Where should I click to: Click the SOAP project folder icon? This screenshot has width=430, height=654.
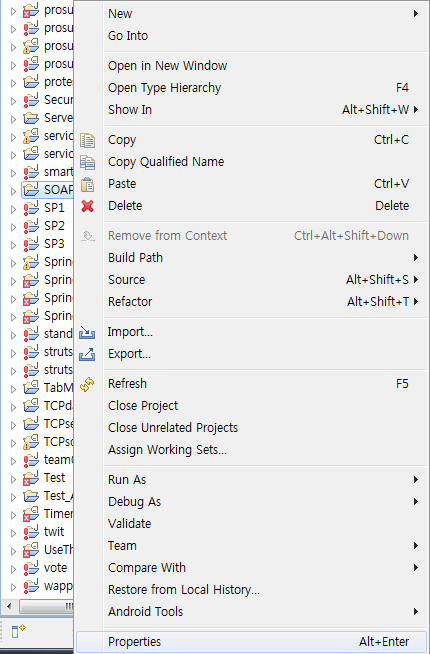point(31,190)
